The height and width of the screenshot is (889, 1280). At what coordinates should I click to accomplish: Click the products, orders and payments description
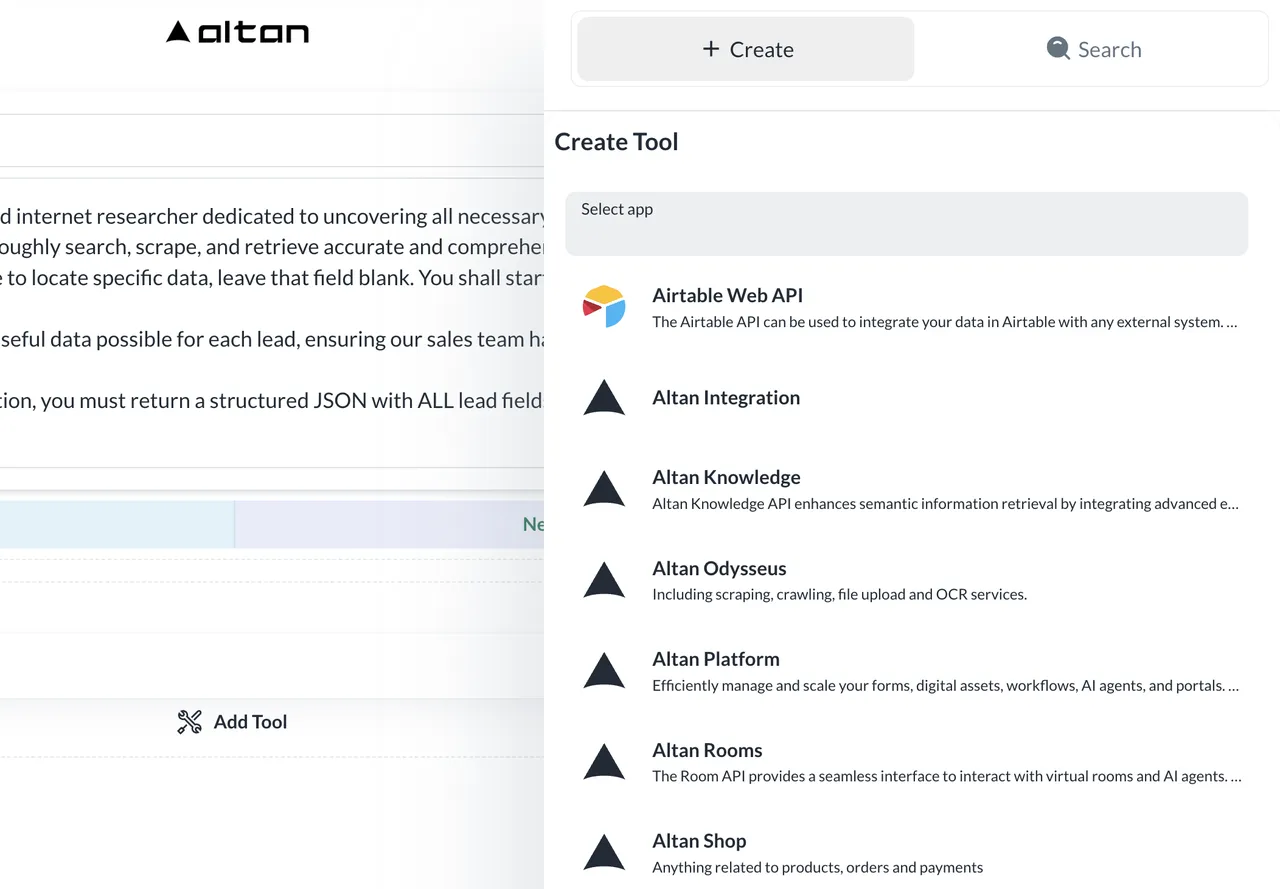click(x=817, y=868)
